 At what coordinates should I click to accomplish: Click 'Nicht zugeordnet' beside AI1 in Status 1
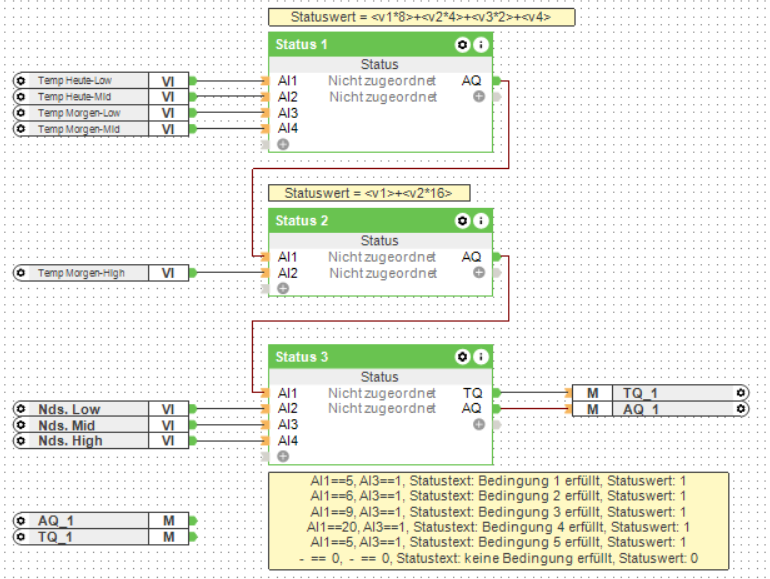click(382, 81)
